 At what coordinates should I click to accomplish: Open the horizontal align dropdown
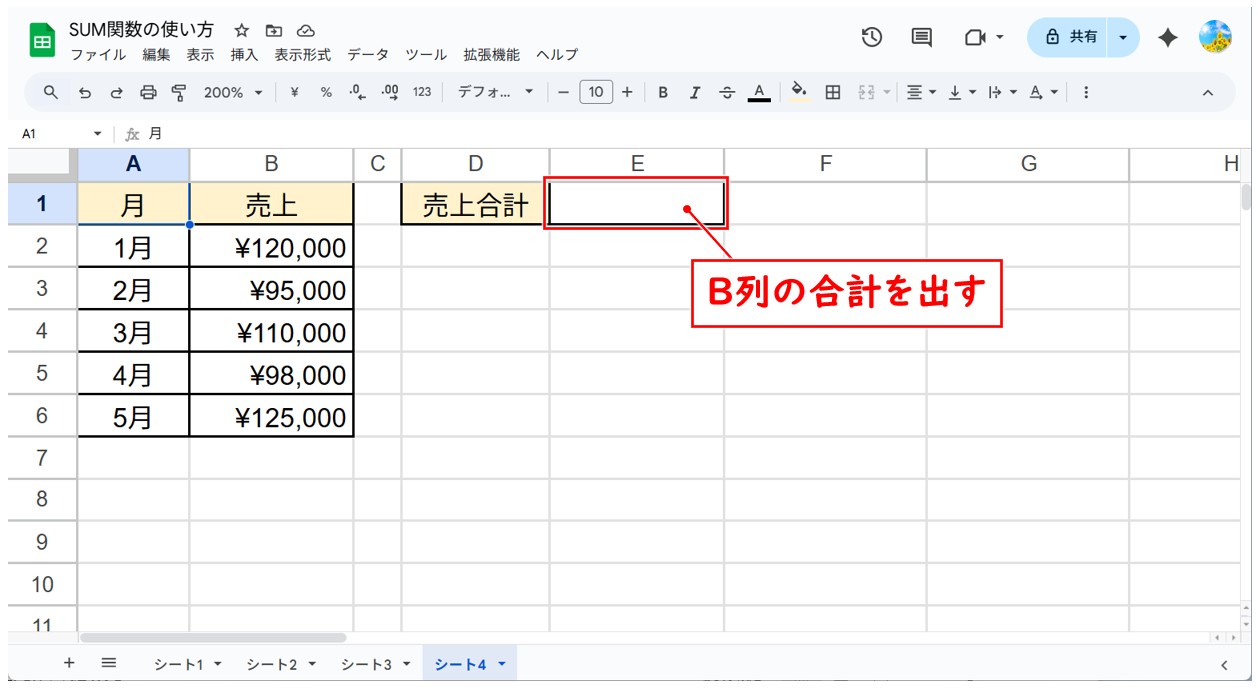(x=920, y=92)
